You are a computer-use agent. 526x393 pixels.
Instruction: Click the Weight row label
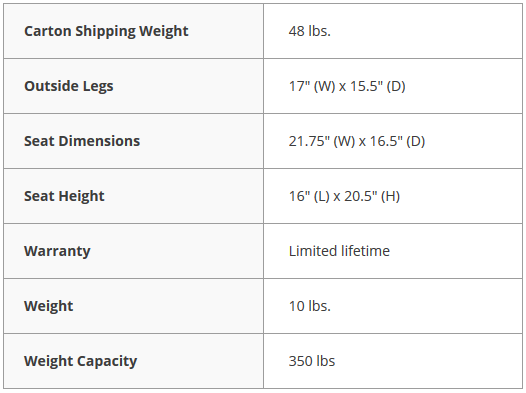pyautogui.click(x=48, y=306)
